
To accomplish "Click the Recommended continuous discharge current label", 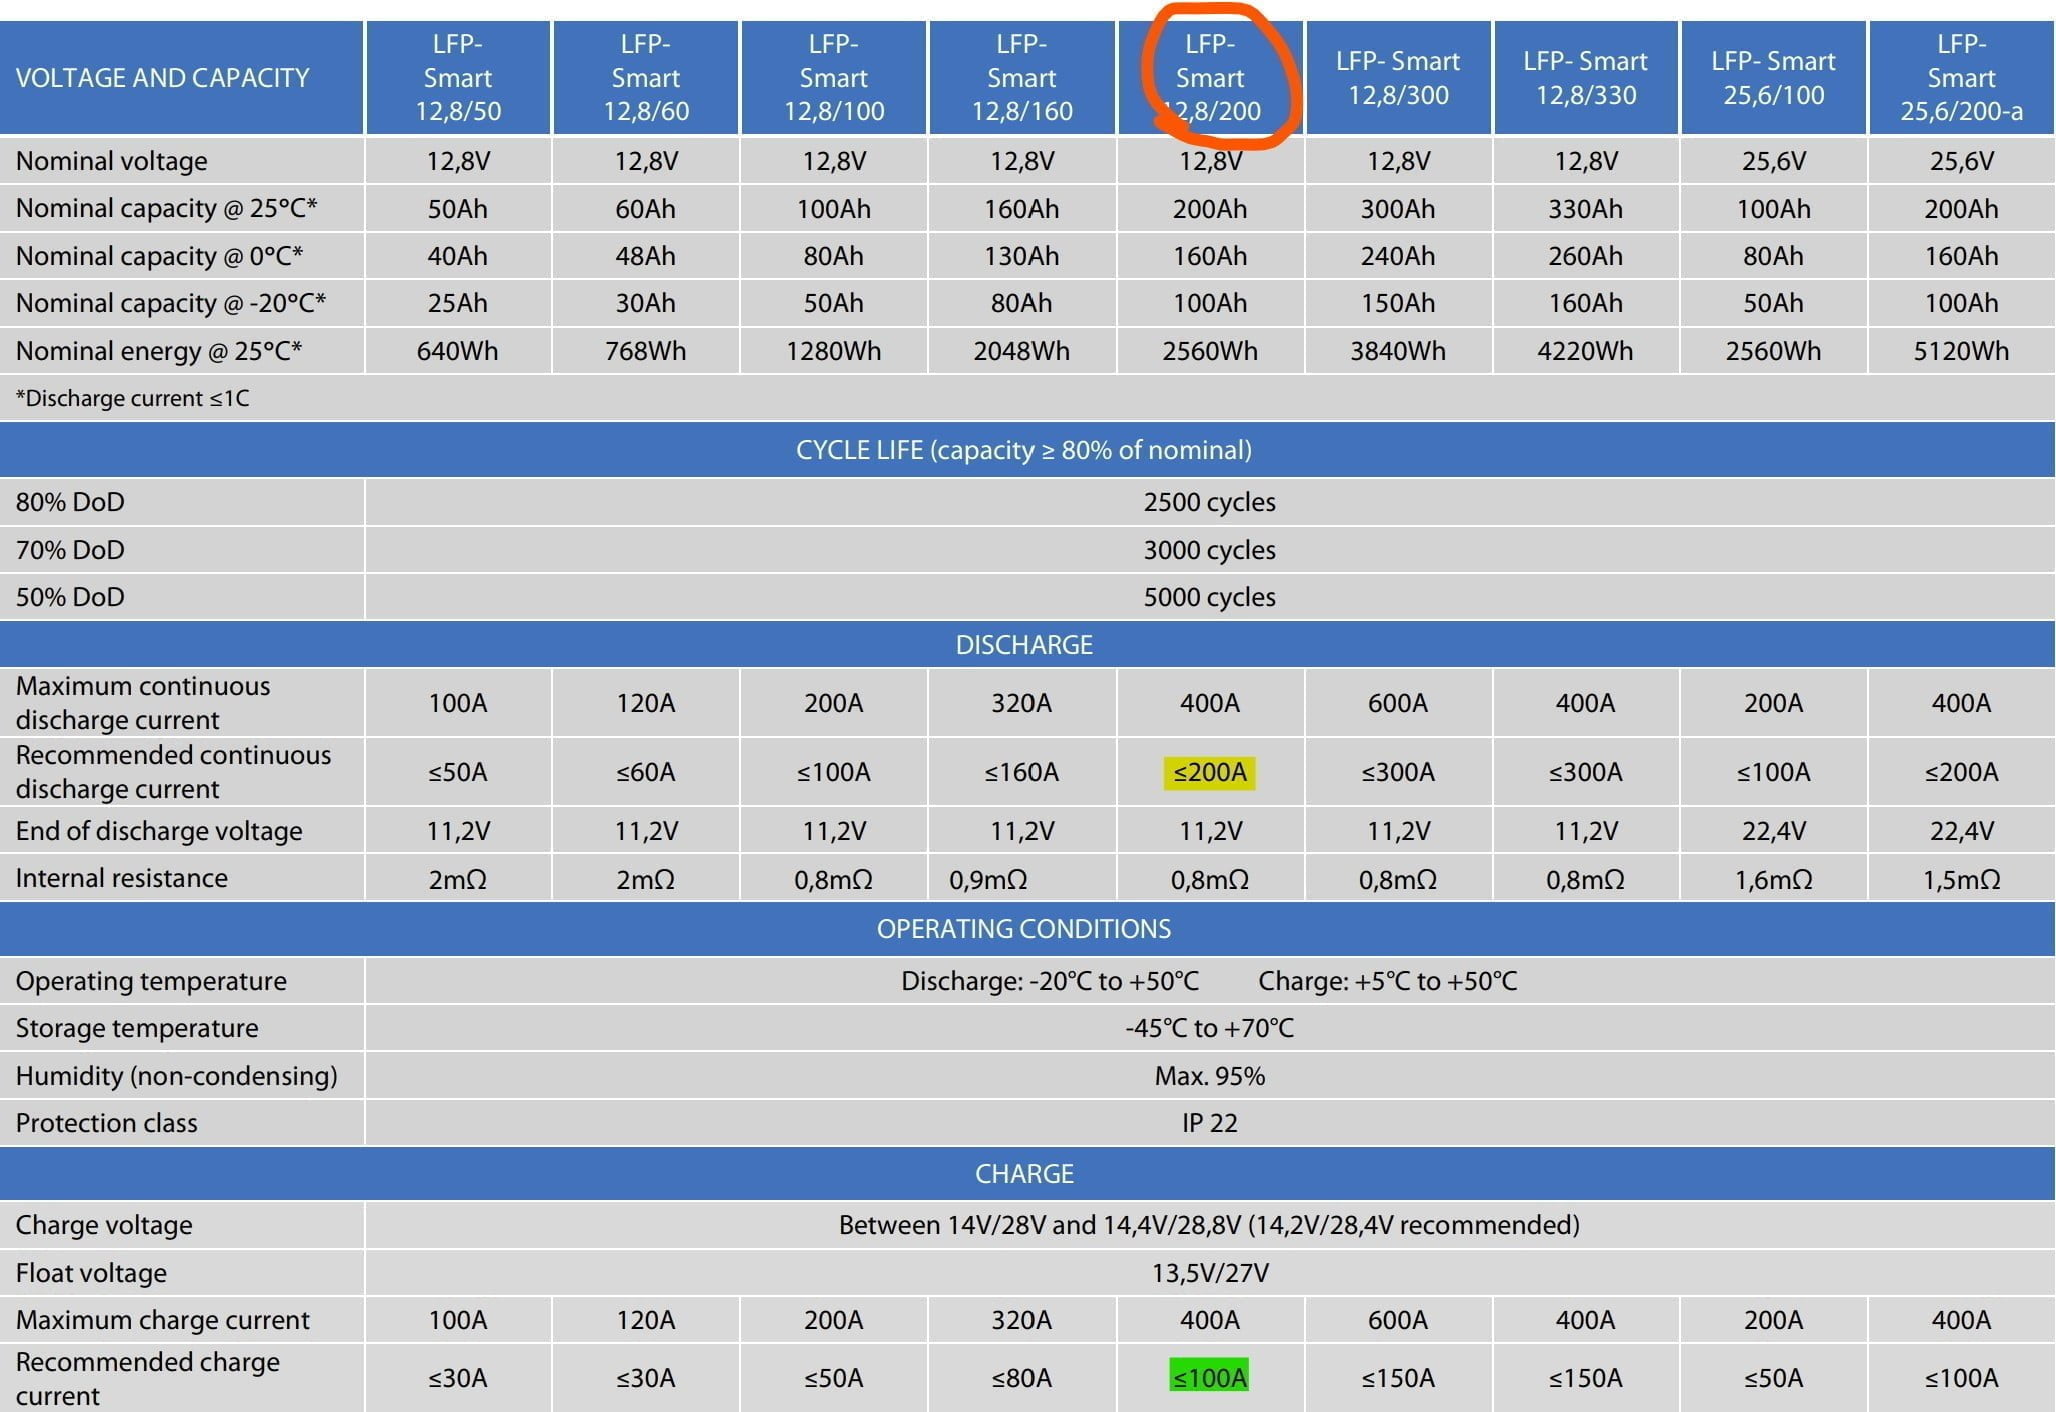I will point(173,772).
